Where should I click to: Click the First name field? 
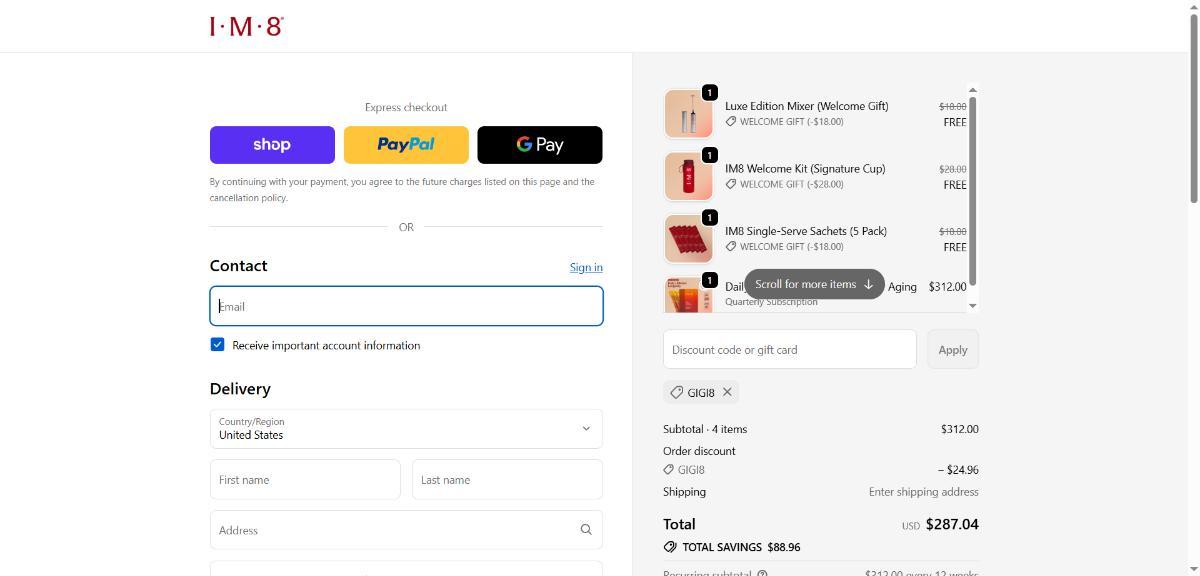tap(305, 480)
